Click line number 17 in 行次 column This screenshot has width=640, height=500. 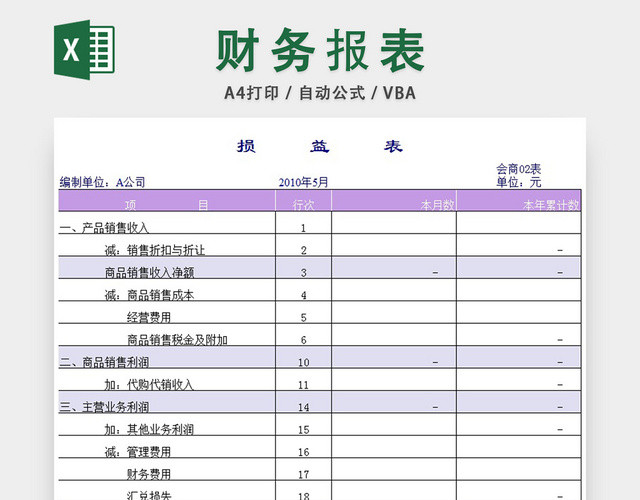[x=303, y=475]
